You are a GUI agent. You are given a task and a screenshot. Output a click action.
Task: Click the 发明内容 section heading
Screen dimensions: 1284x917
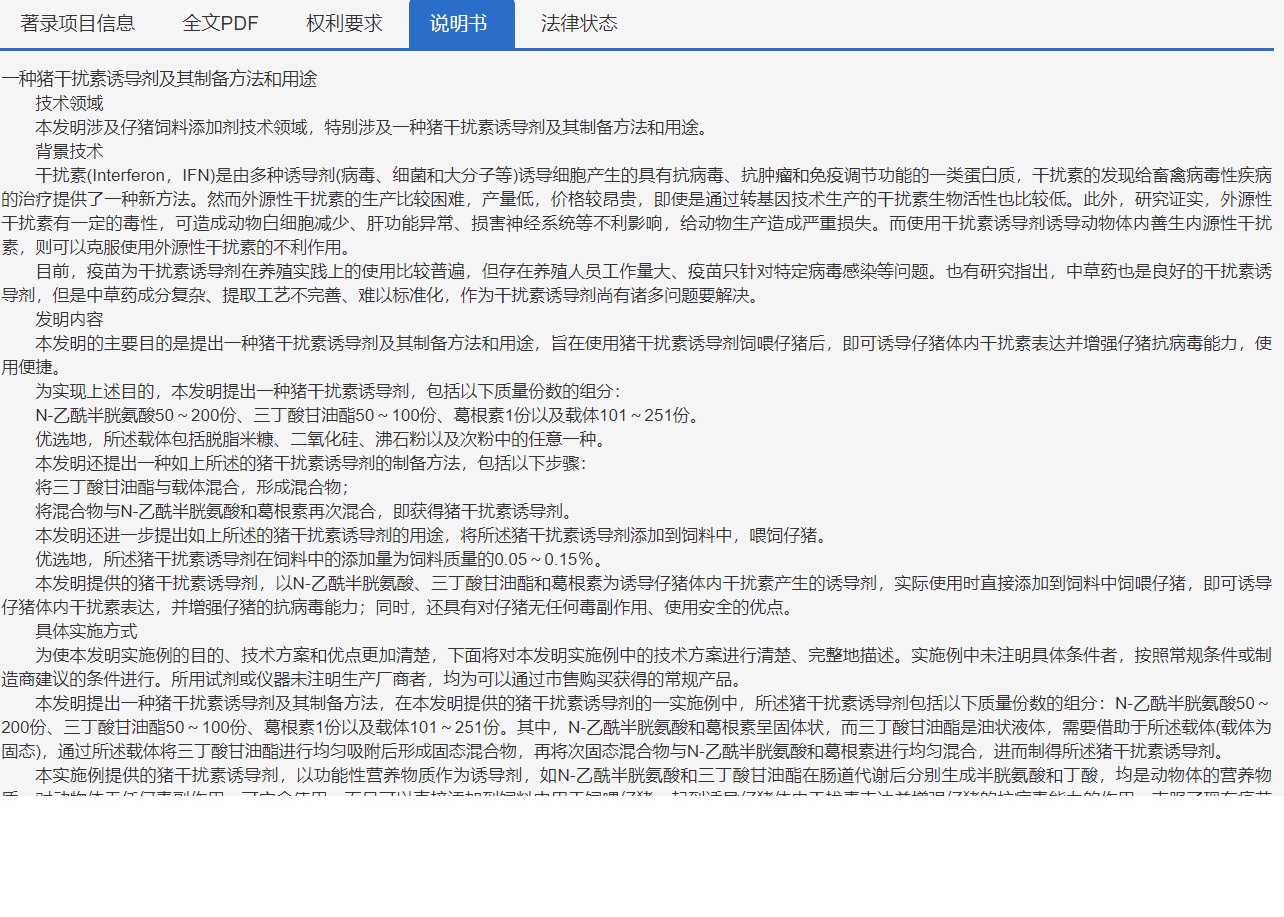(69, 319)
